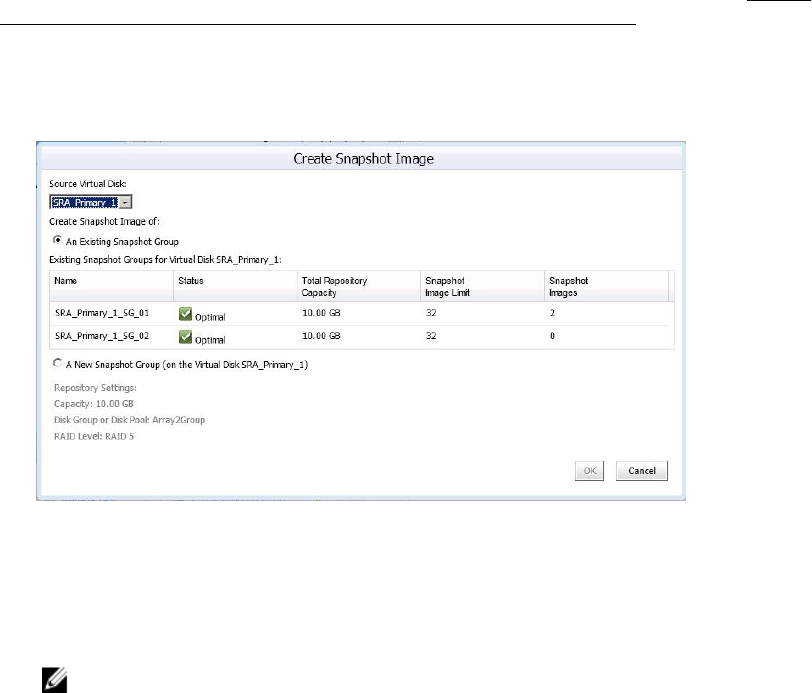
Task: Click the 10.00 GB capacity cell for SG_01
Action: coord(321,314)
